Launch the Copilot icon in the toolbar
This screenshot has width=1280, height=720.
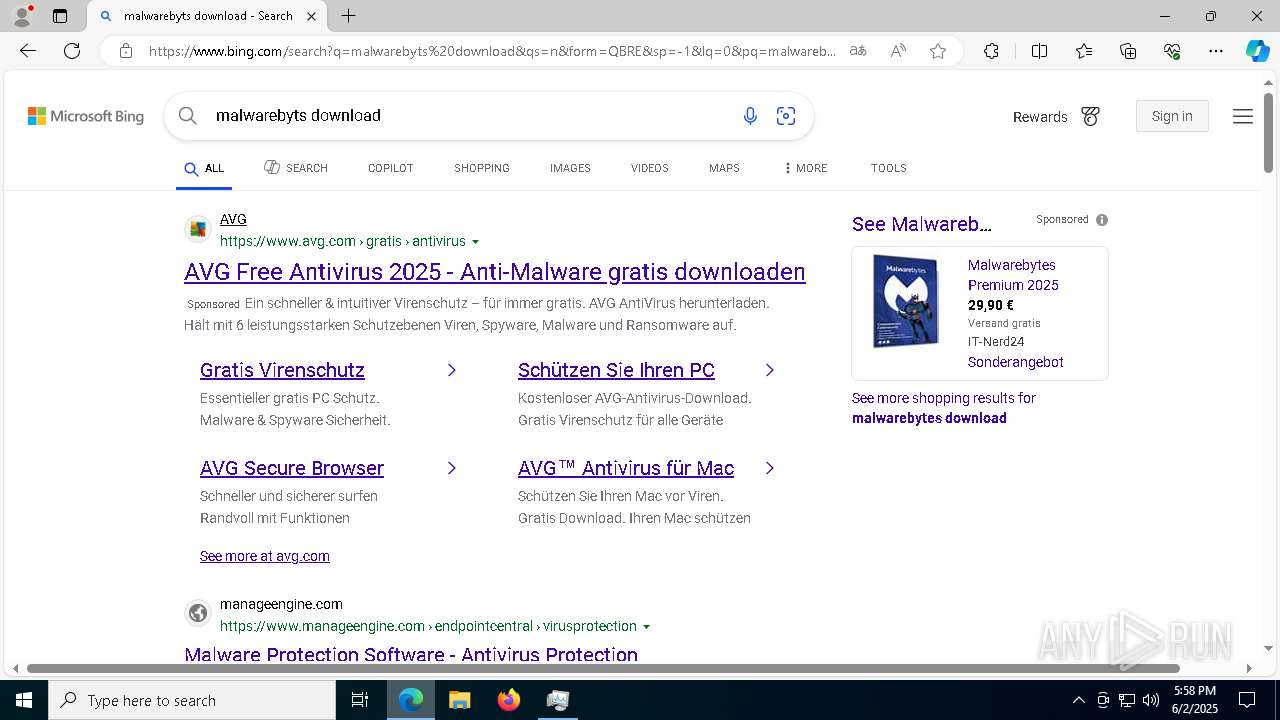pyautogui.click(x=1257, y=51)
